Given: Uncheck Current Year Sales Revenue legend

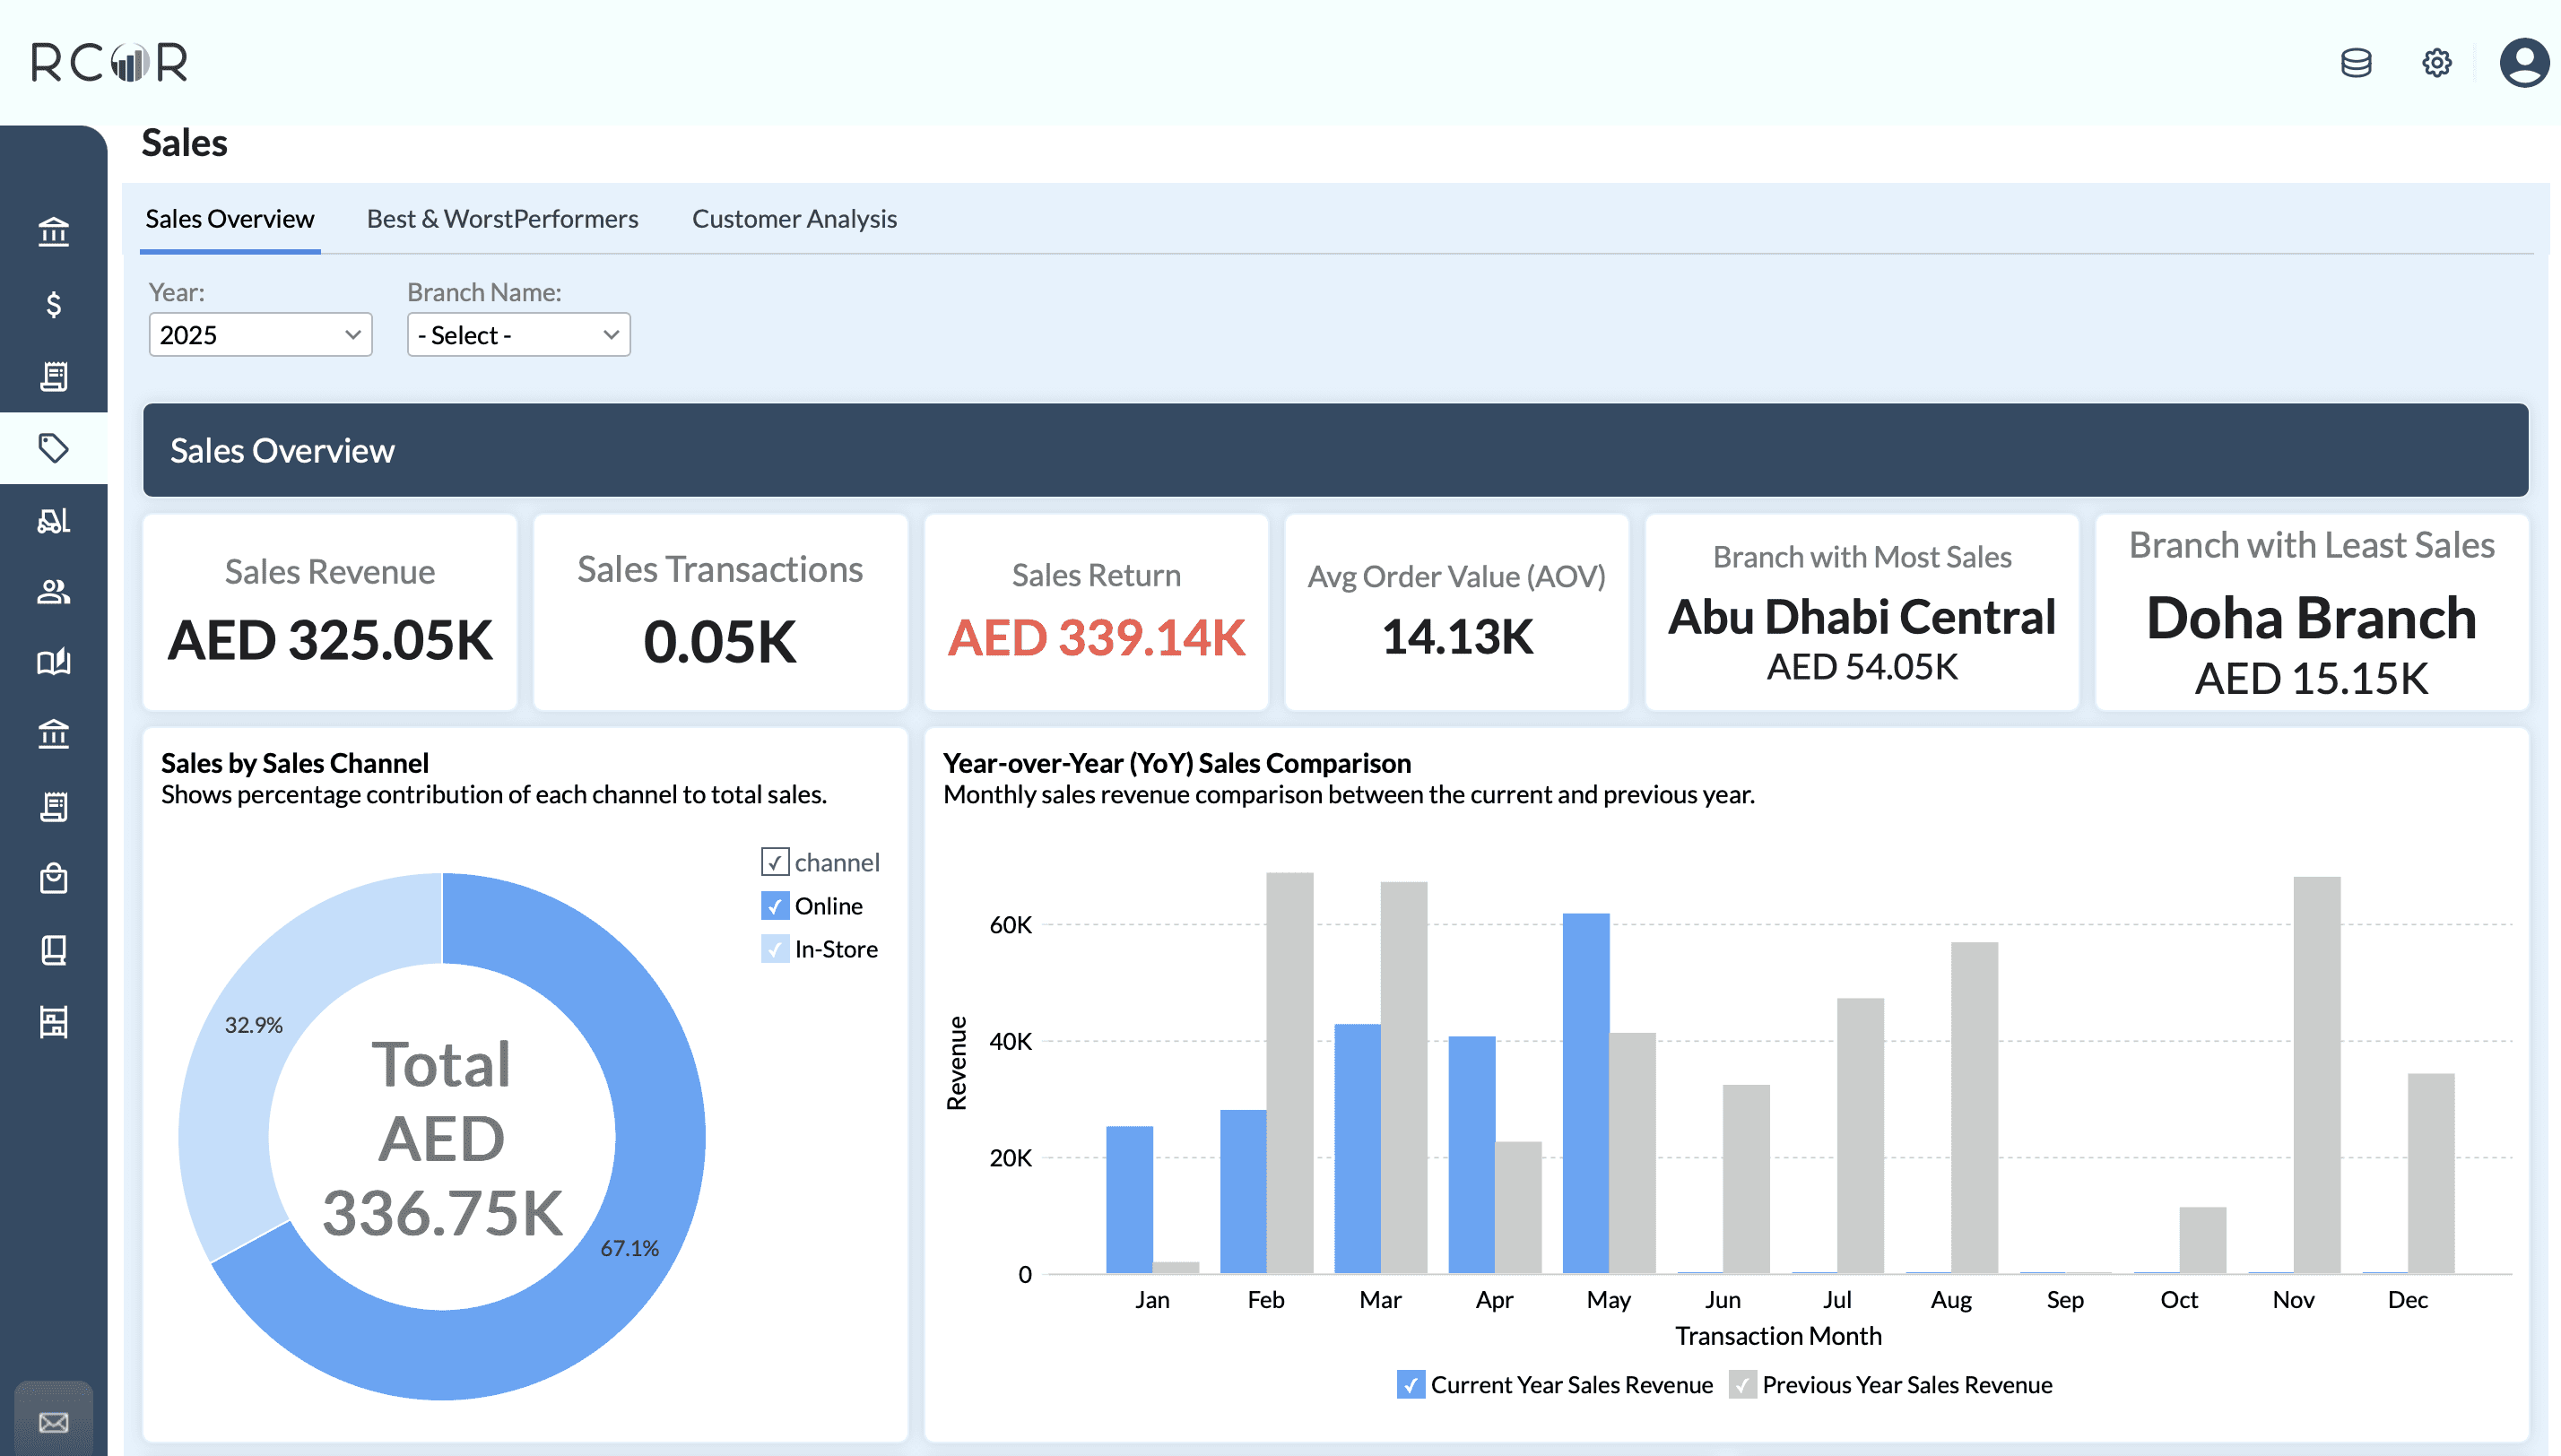Looking at the screenshot, I should pyautogui.click(x=1410, y=1385).
